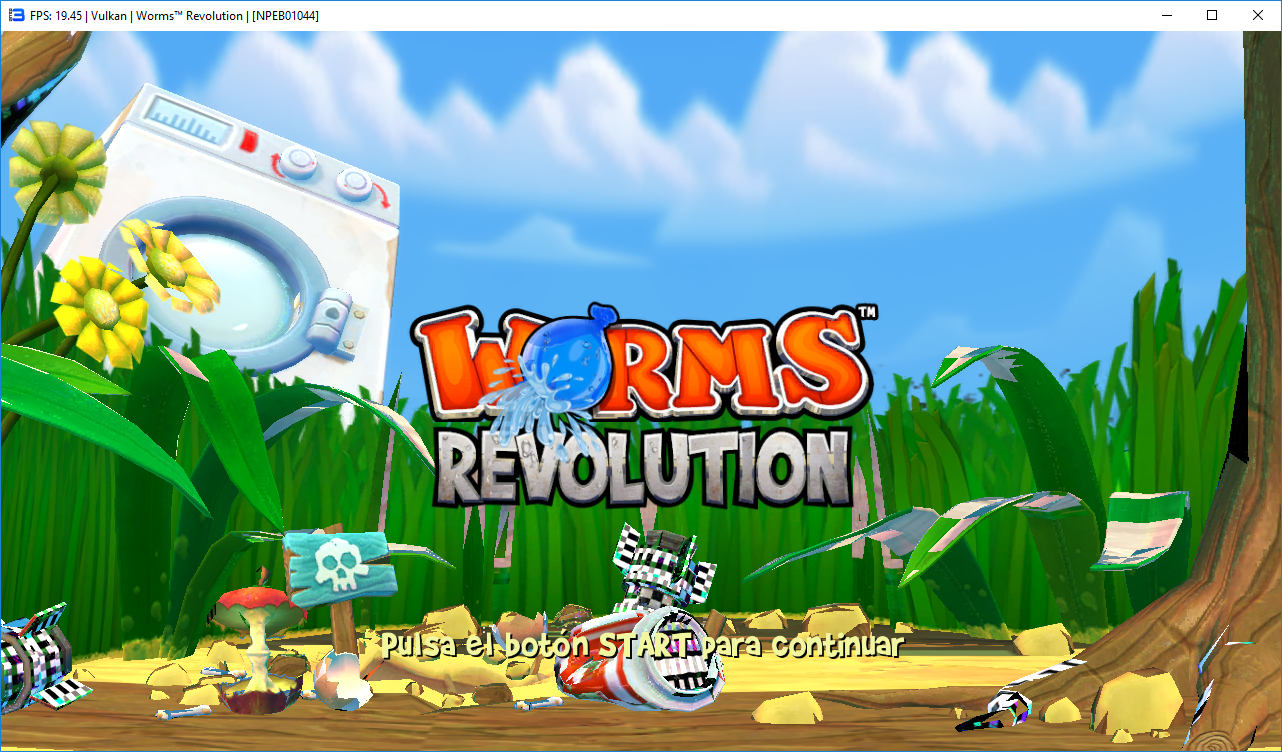Image resolution: width=1282 pixels, height=752 pixels.
Task: Click the washing machine door latch
Action: coord(328,319)
